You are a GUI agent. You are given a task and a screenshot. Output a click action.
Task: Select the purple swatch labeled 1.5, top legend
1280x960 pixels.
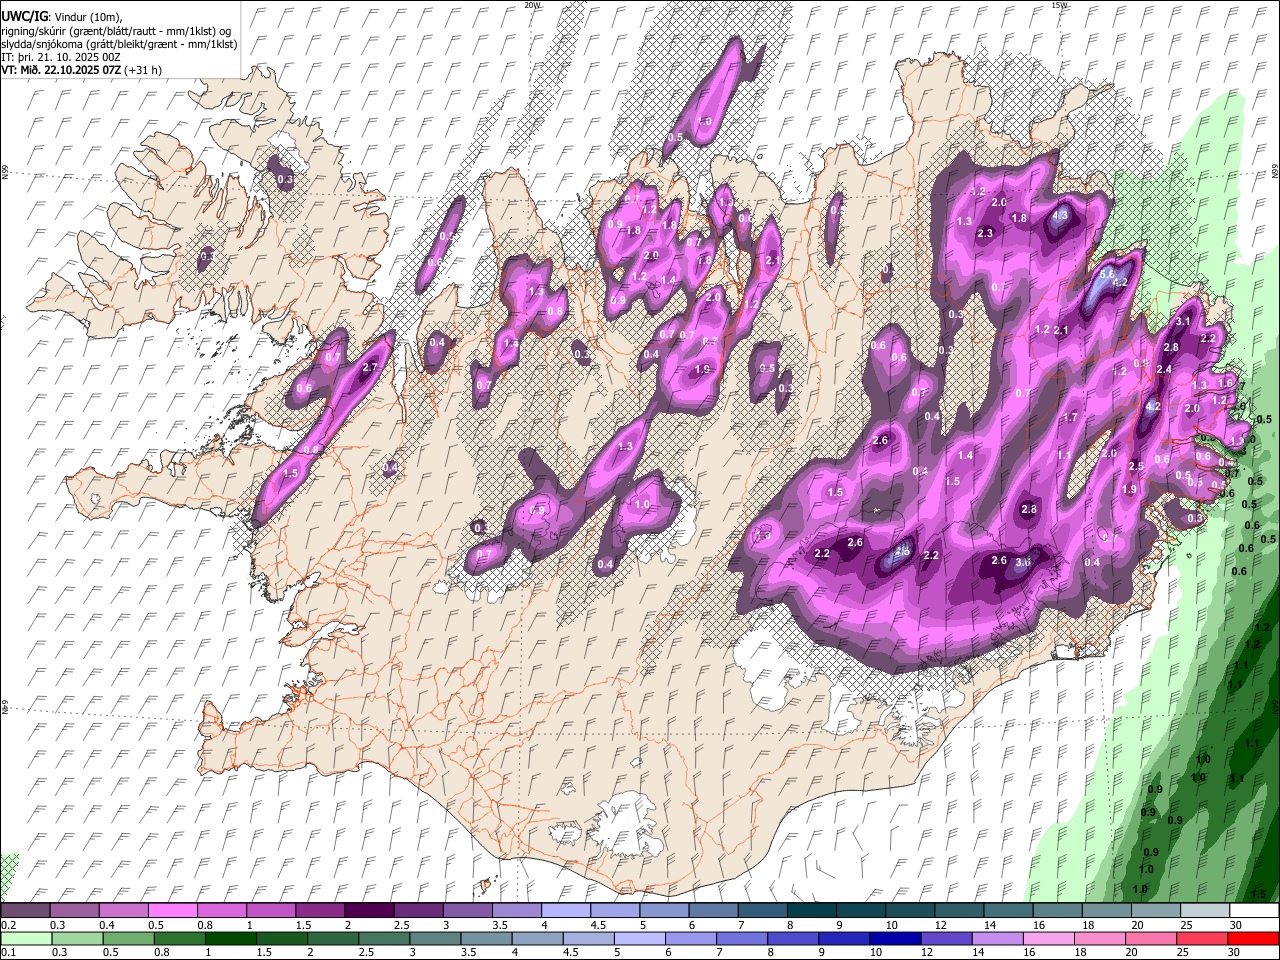(x=321, y=911)
